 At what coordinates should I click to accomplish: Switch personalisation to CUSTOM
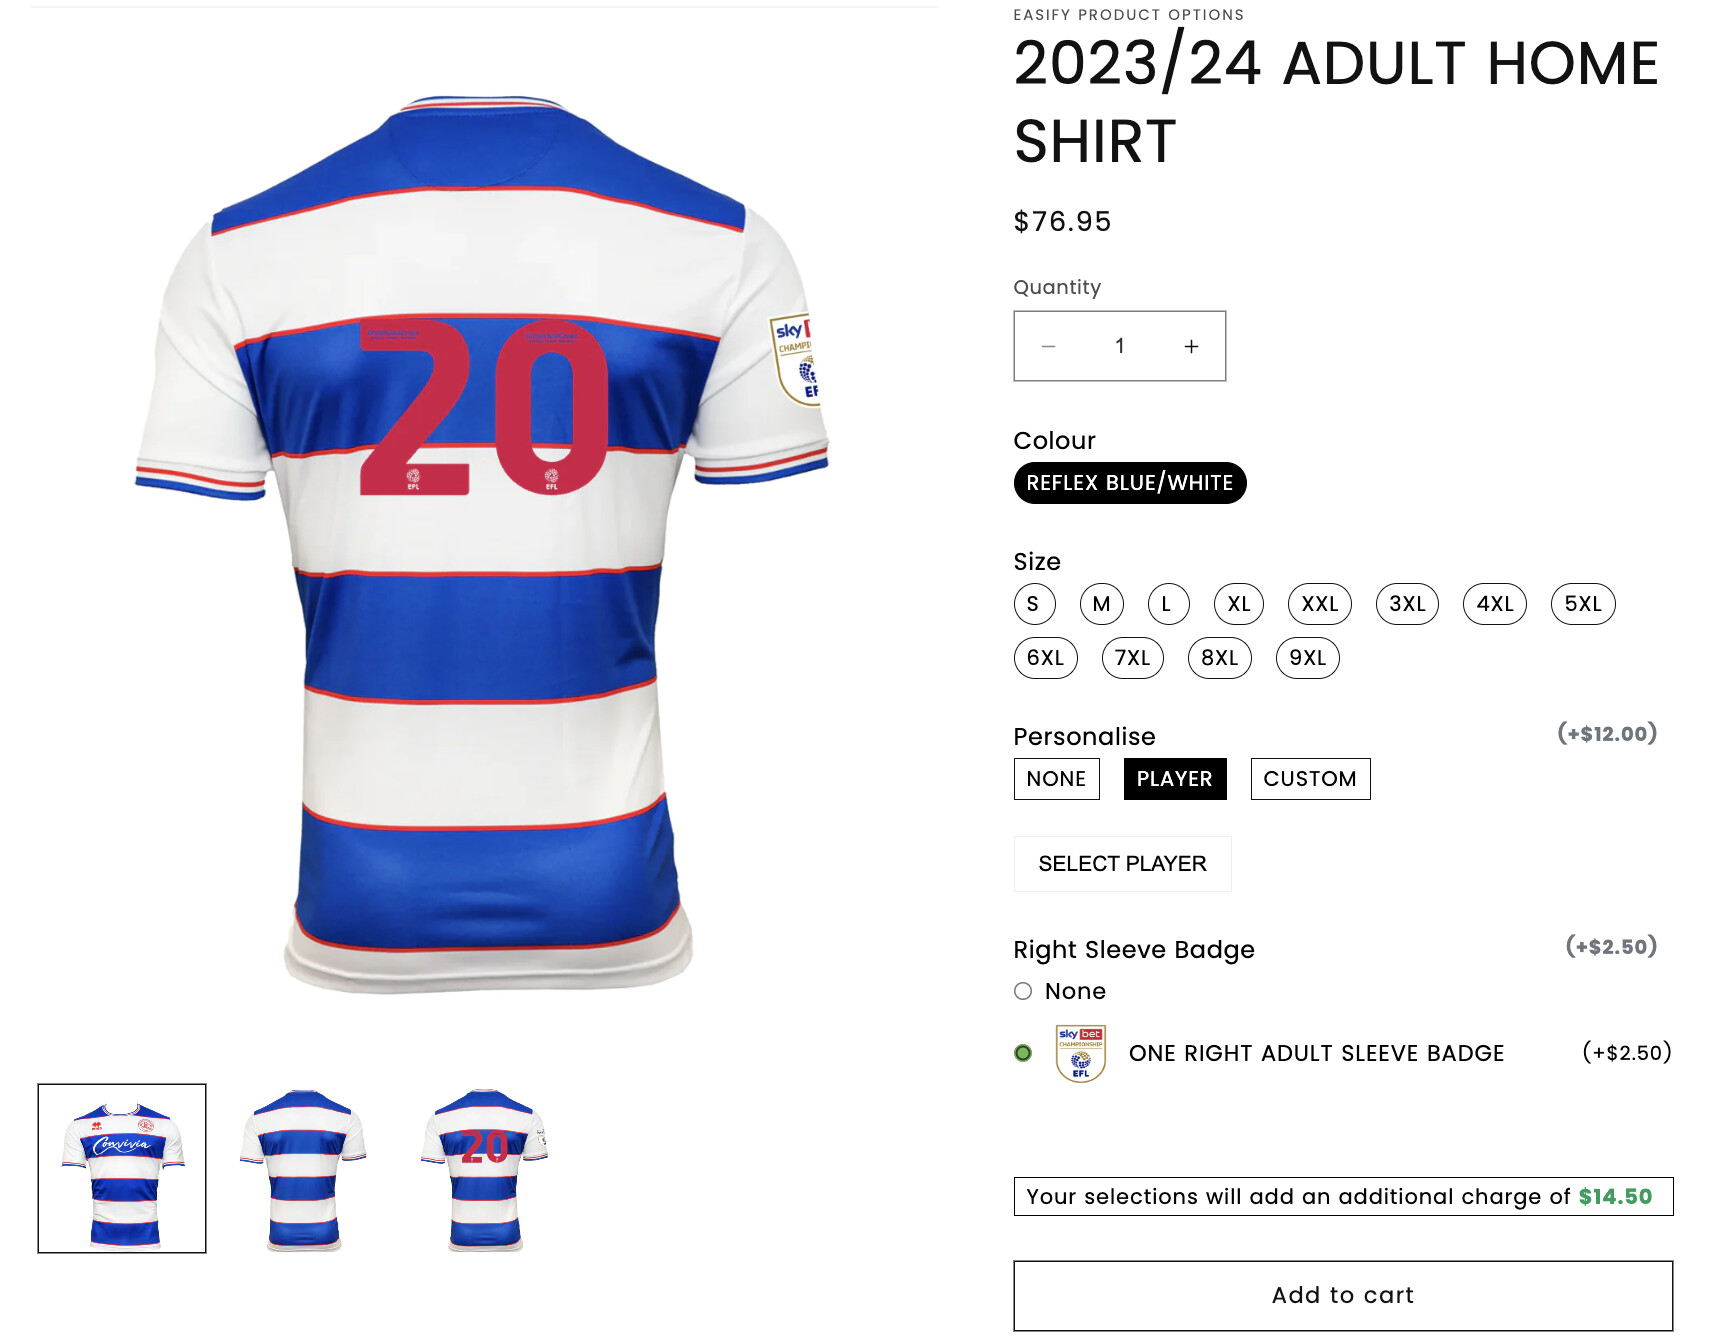pos(1309,779)
